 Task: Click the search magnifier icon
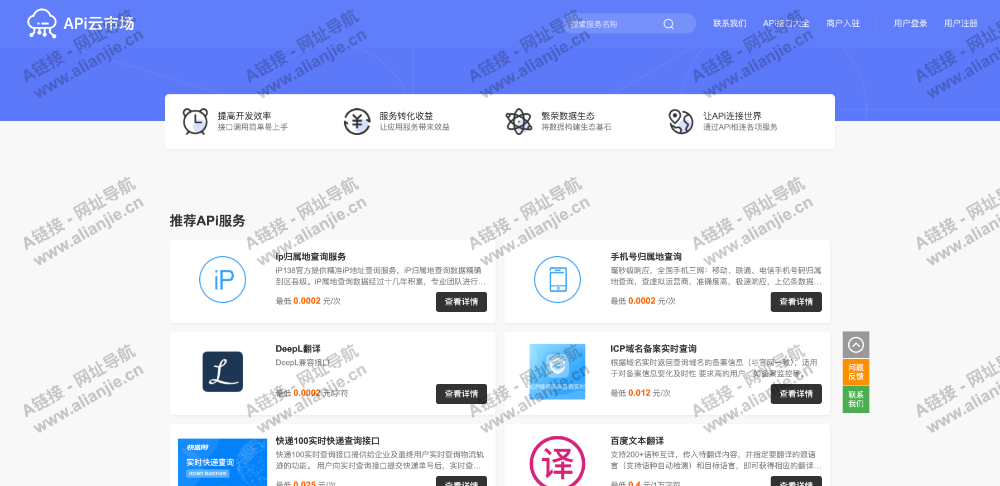click(668, 24)
